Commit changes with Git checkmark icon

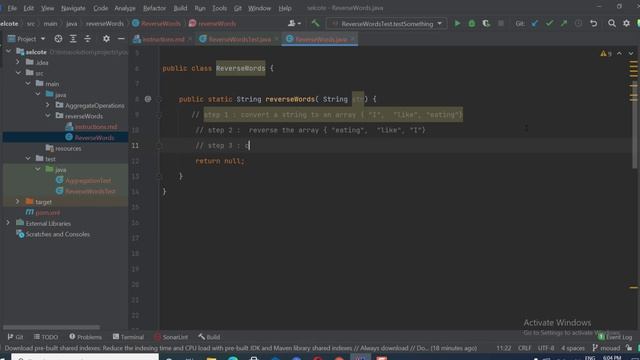point(549,24)
